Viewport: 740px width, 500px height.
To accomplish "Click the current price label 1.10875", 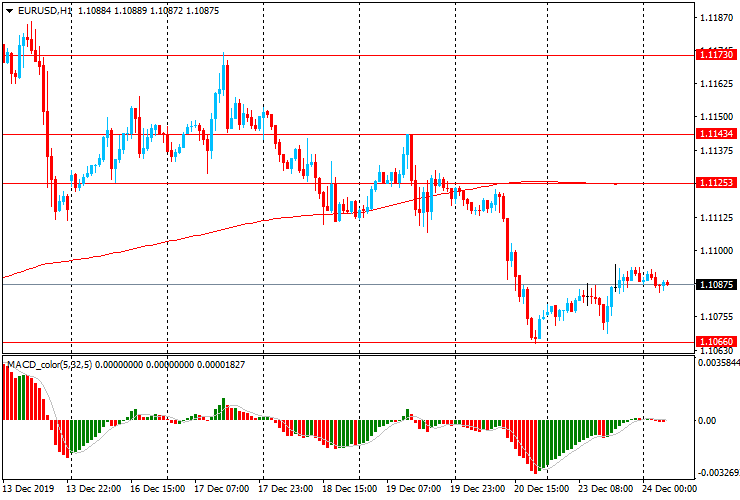I will pyautogui.click(x=716, y=285).
